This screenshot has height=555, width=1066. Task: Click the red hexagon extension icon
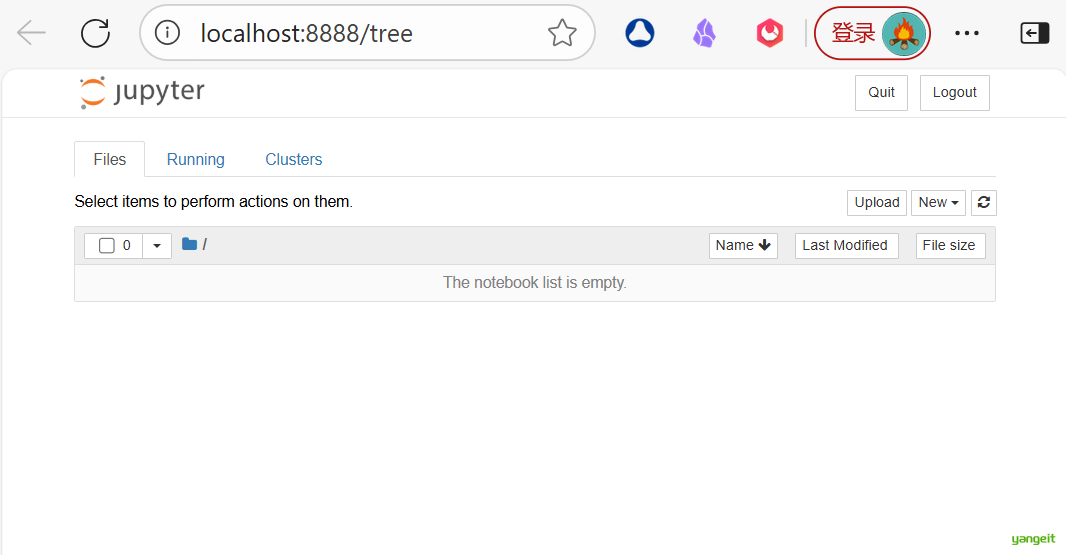(x=769, y=33)
